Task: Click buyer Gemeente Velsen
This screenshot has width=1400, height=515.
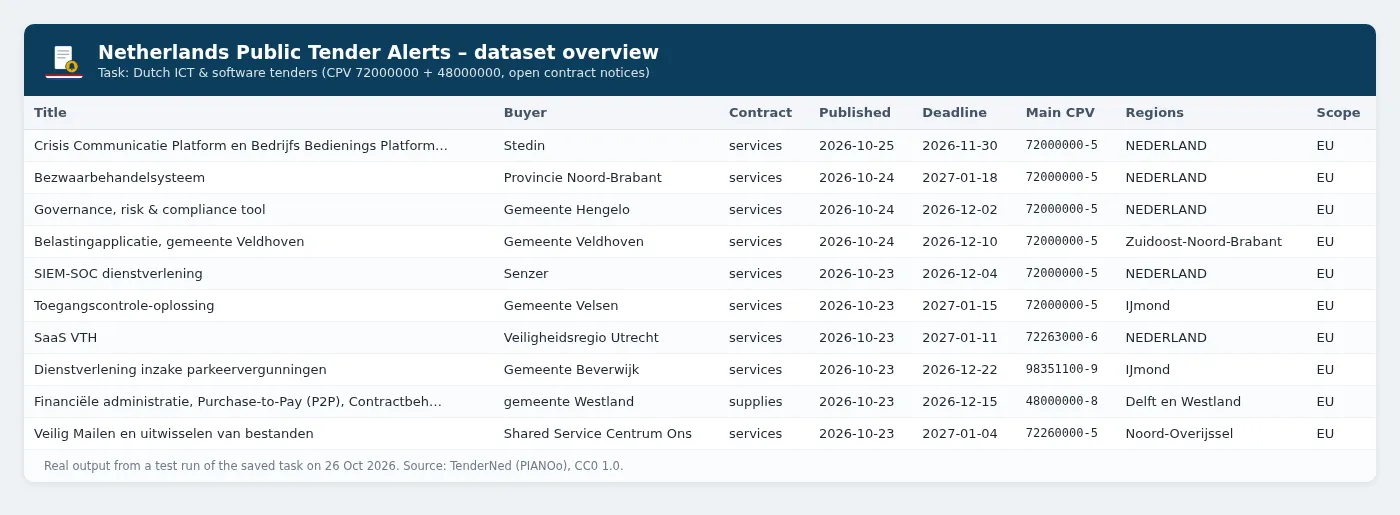Action: click(561, 306)
